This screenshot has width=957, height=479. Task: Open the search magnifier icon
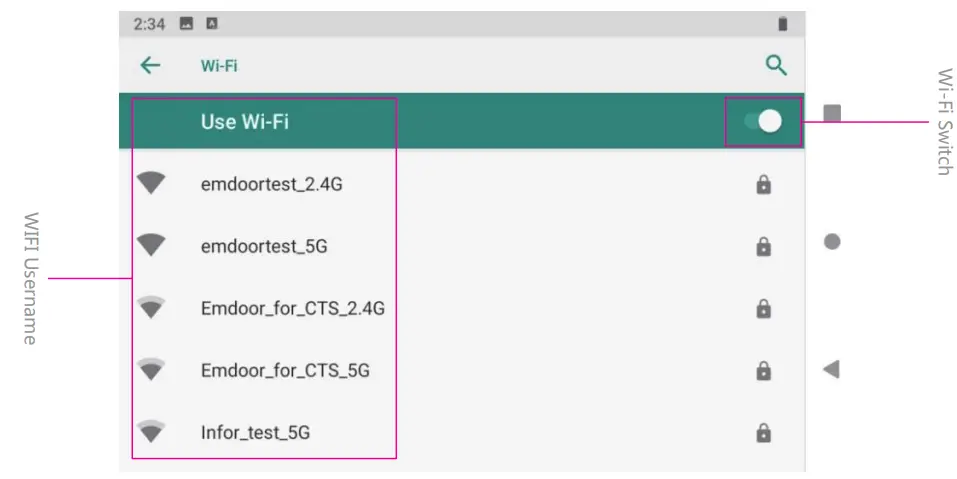[x=776, y=66]
